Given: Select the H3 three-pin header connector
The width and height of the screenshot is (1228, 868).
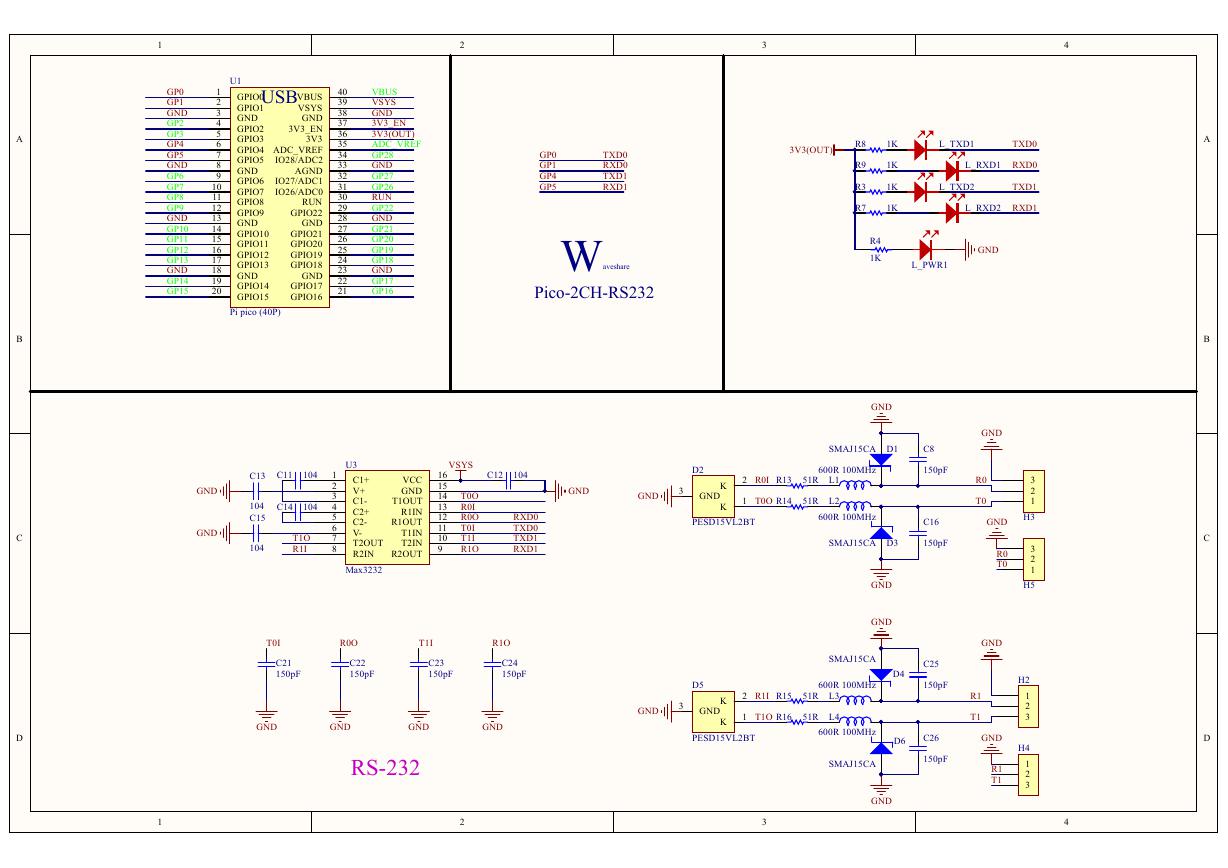Looking at the screenshot, I should 1033,490.
